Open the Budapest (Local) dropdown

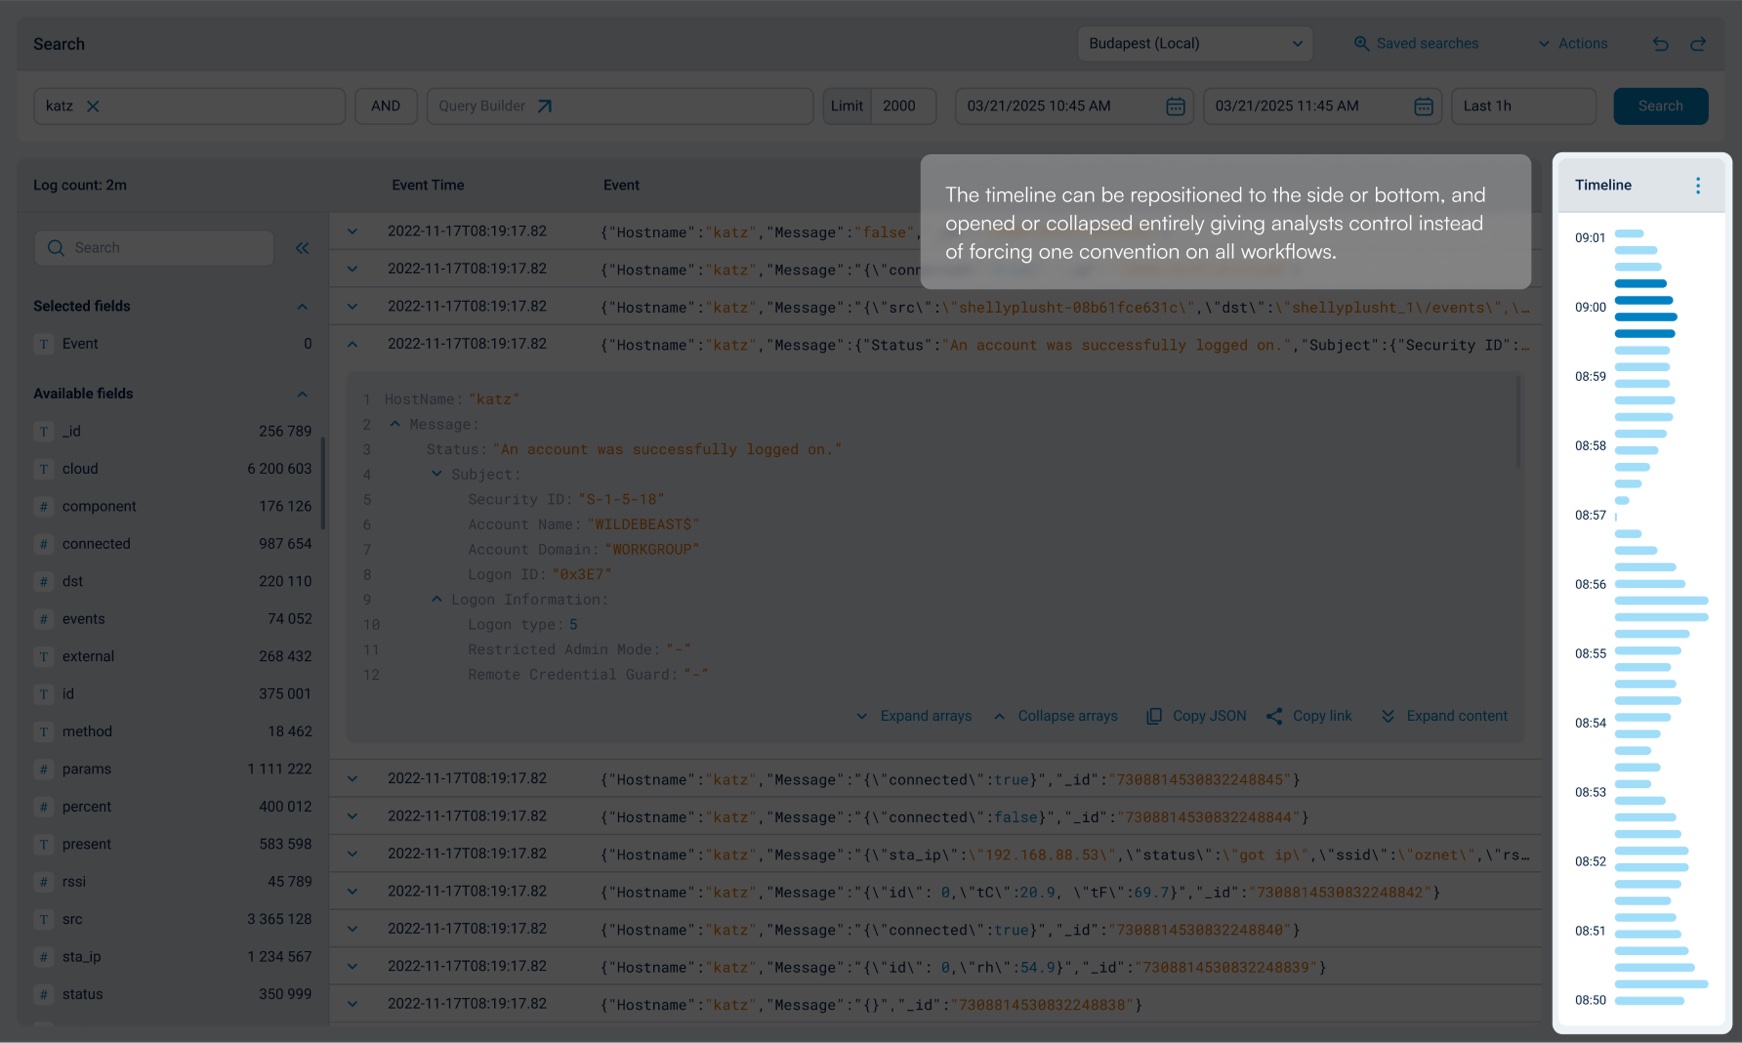[1195, 44]
